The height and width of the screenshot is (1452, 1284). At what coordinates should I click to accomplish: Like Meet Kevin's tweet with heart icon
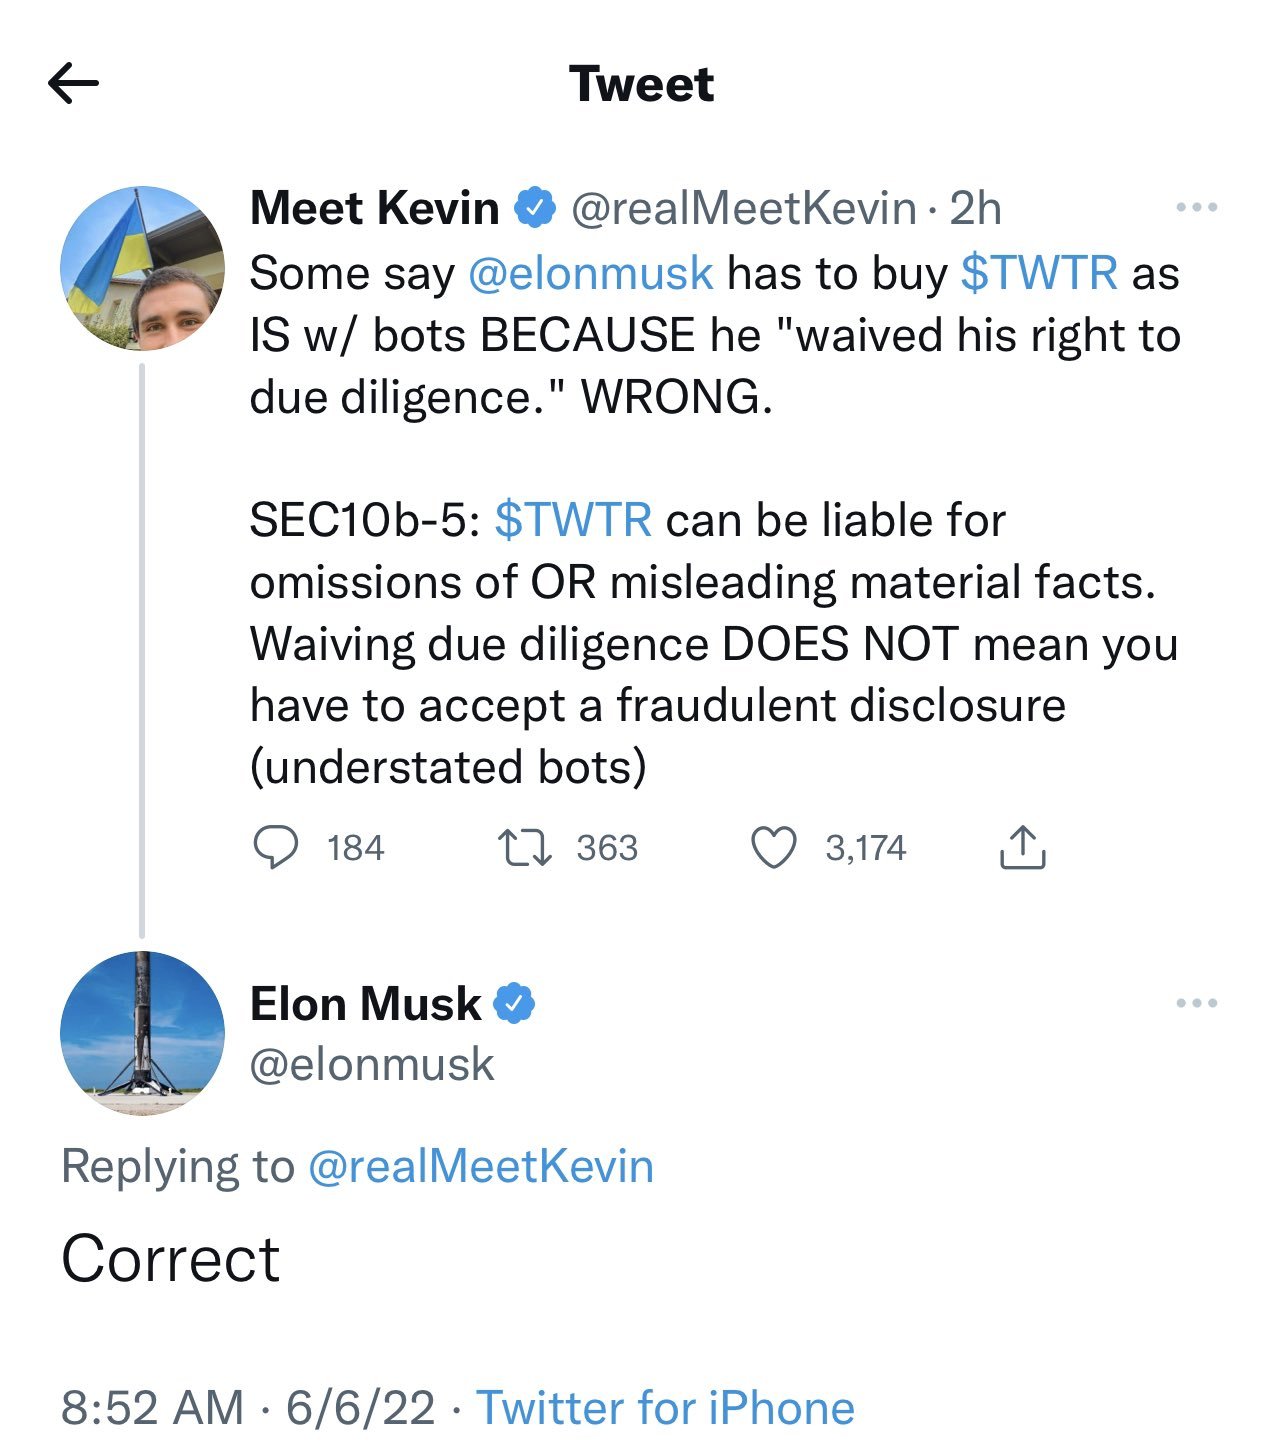[773, 848]
